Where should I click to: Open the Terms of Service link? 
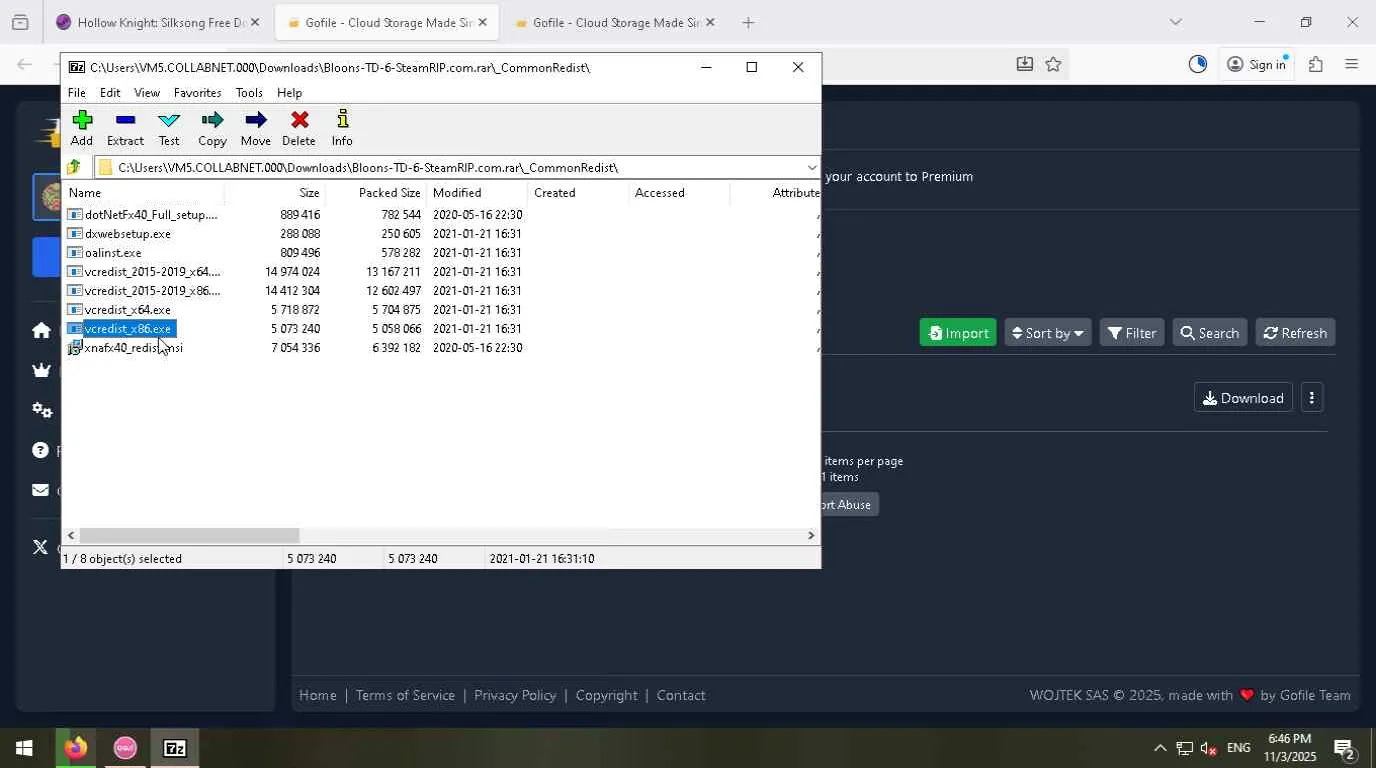tap(405, 695)
